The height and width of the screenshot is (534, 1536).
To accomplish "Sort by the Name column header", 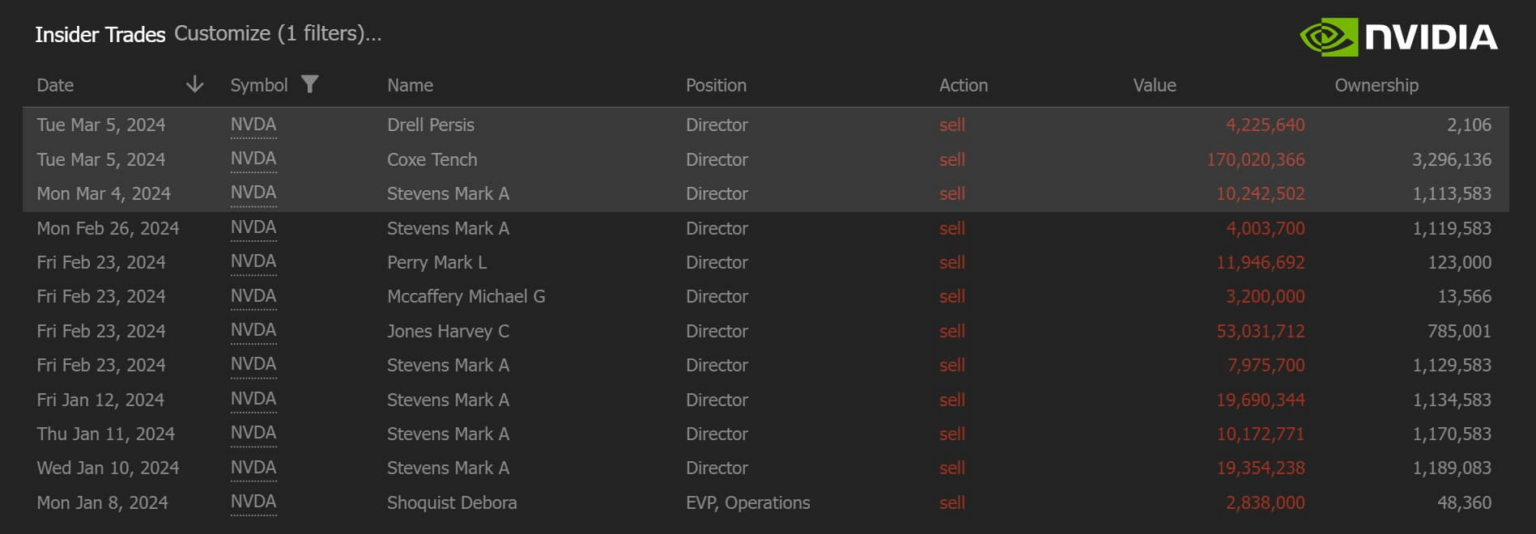I will tap(410, 85).
